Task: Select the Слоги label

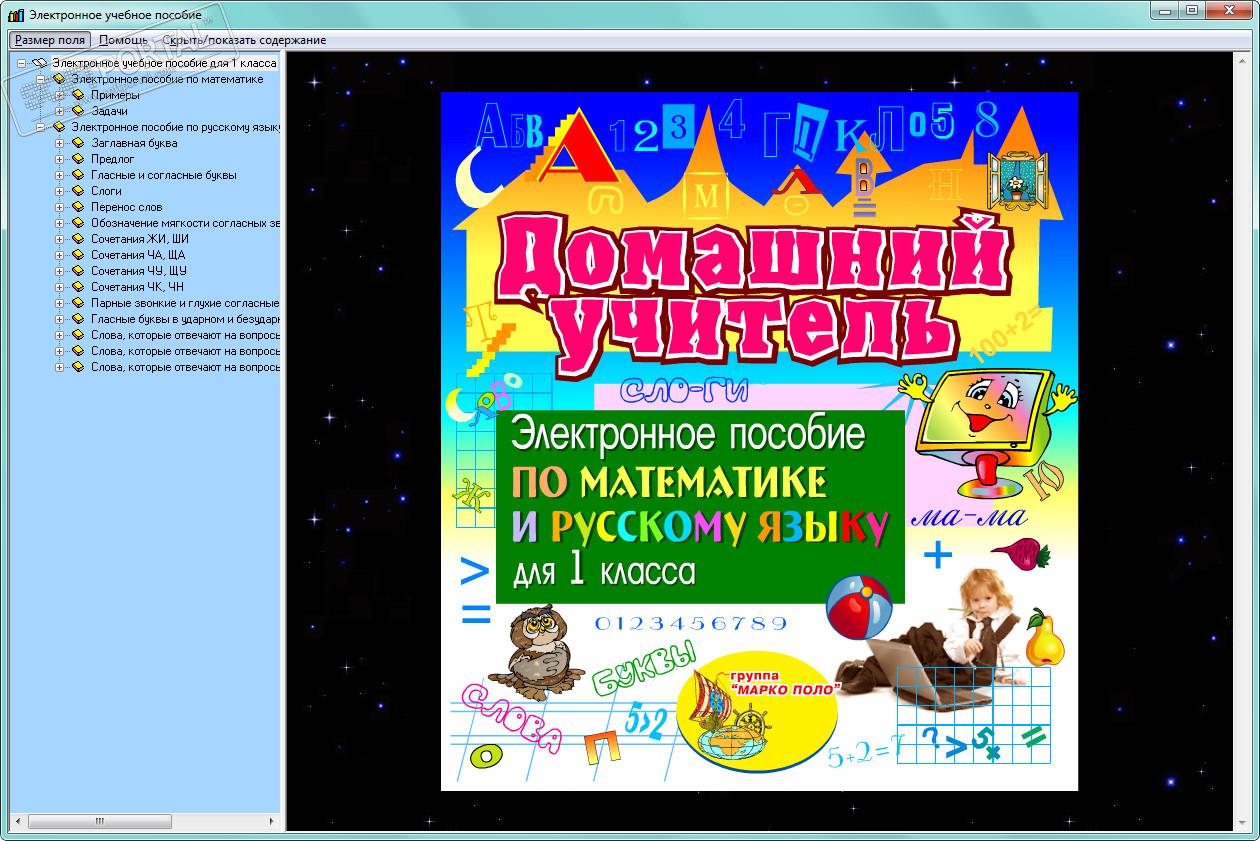Action: tap(106, 191)
